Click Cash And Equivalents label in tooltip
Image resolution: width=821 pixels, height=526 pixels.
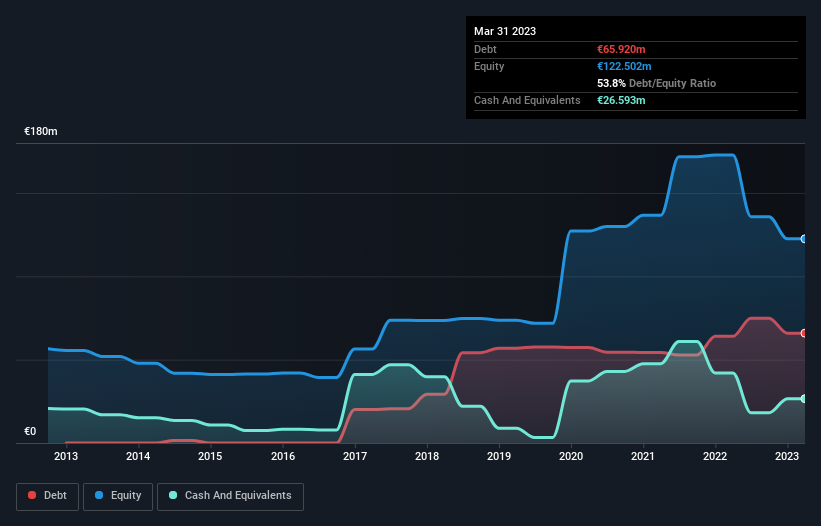[x=527, y=100]
